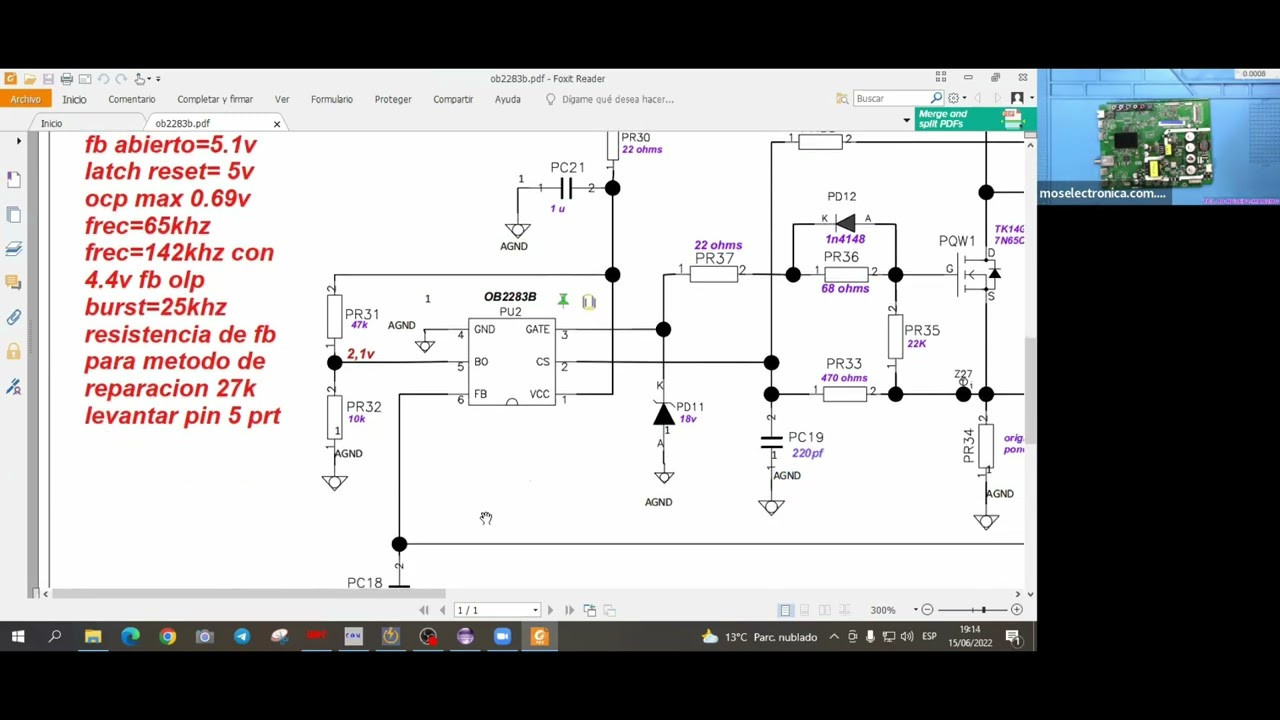Open quick access toolbar customize arrow
The height and width of the screenshot is (720, 1280).
158,79
